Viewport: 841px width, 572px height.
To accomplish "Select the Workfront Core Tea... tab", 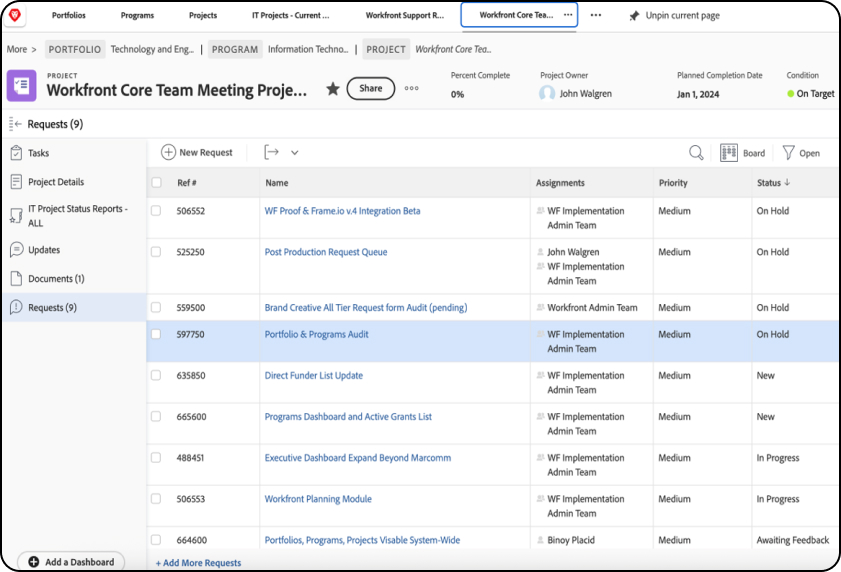I will (515, 15).
